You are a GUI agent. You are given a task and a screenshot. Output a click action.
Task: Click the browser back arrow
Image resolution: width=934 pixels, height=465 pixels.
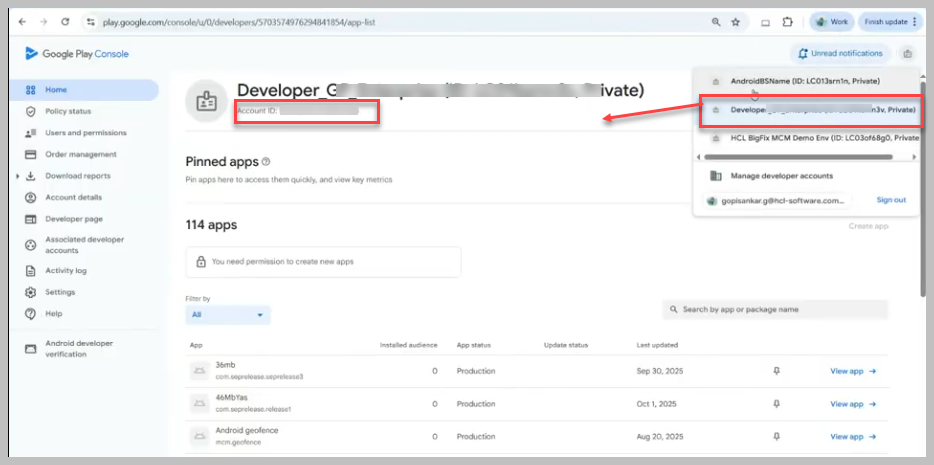coord(22,22)
